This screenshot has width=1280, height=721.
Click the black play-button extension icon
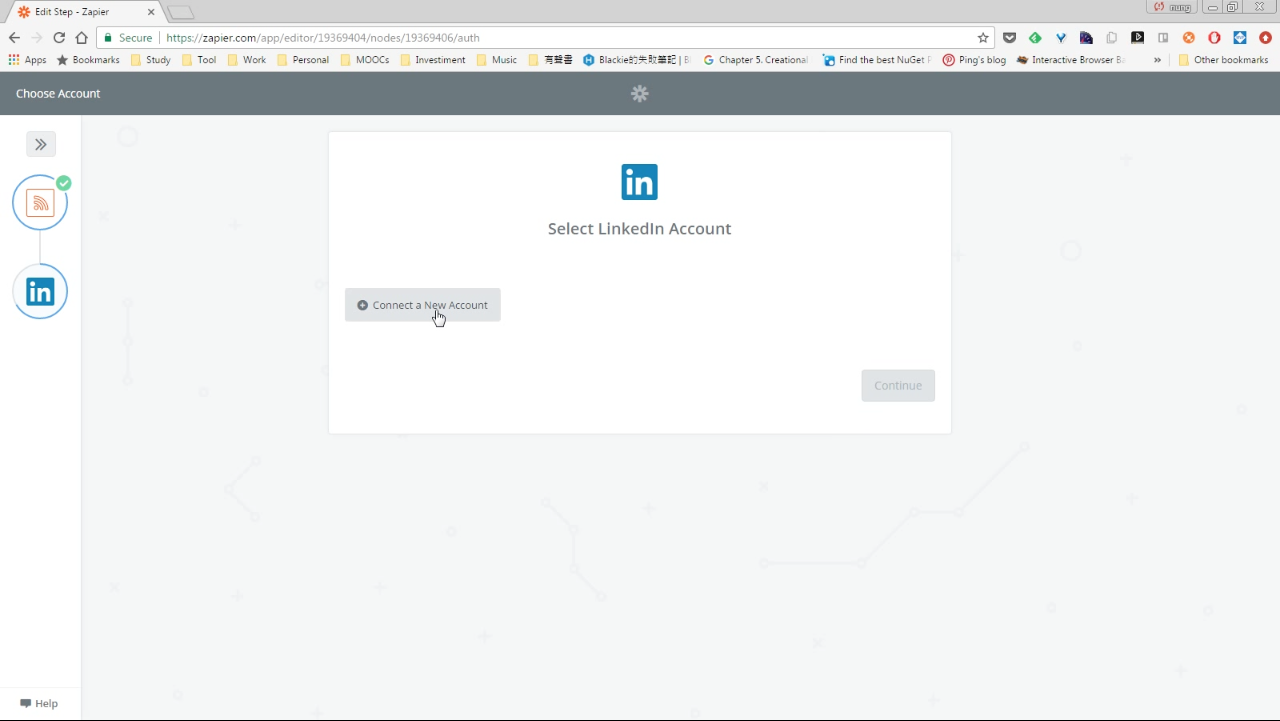(1137, 38)
